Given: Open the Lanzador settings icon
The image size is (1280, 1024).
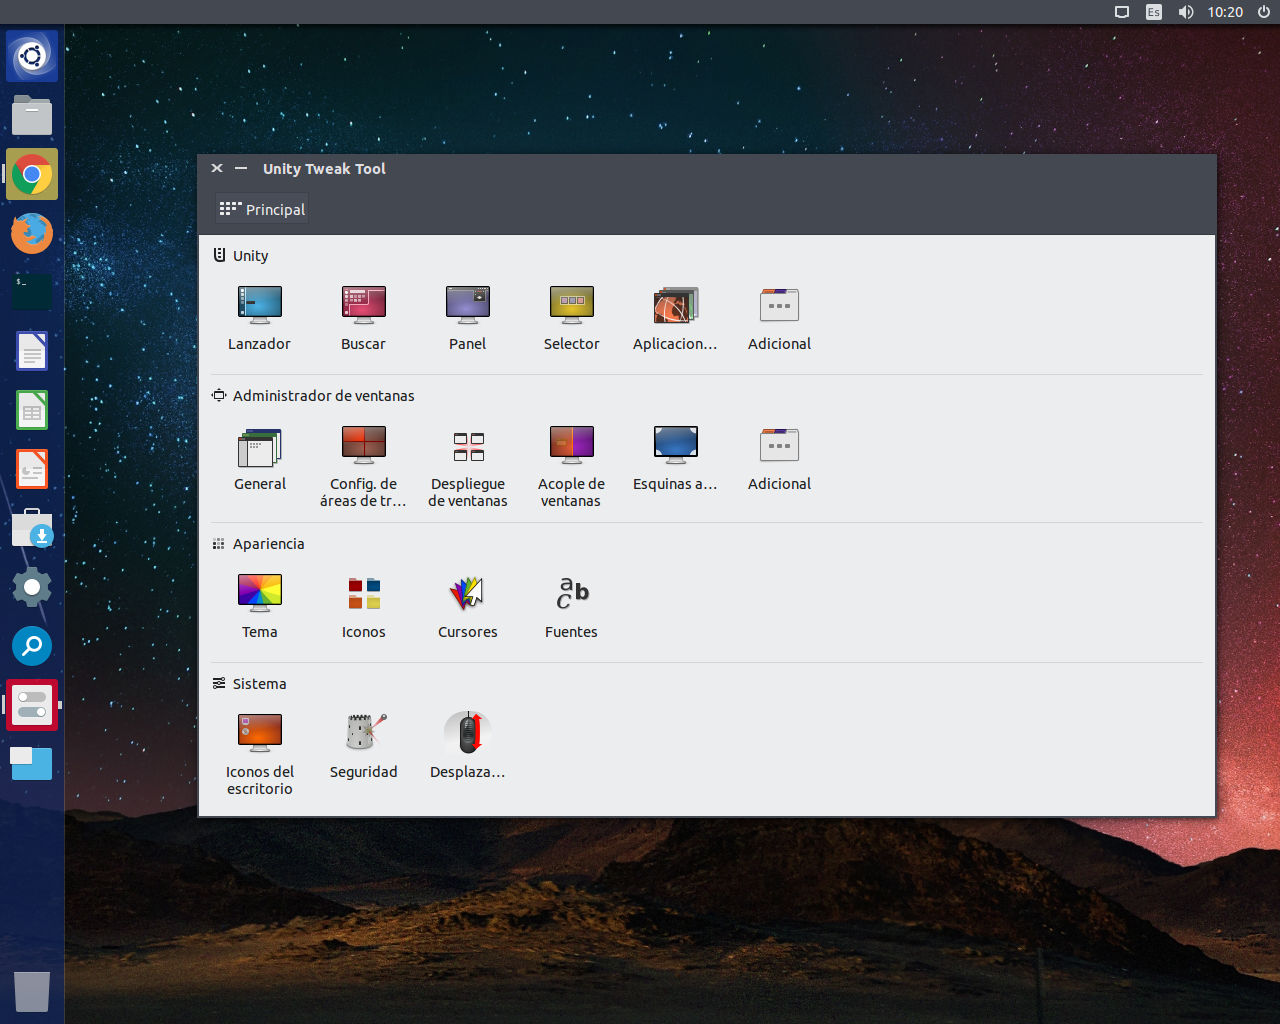Looking at the screenshot, I should tap(259, 305).
